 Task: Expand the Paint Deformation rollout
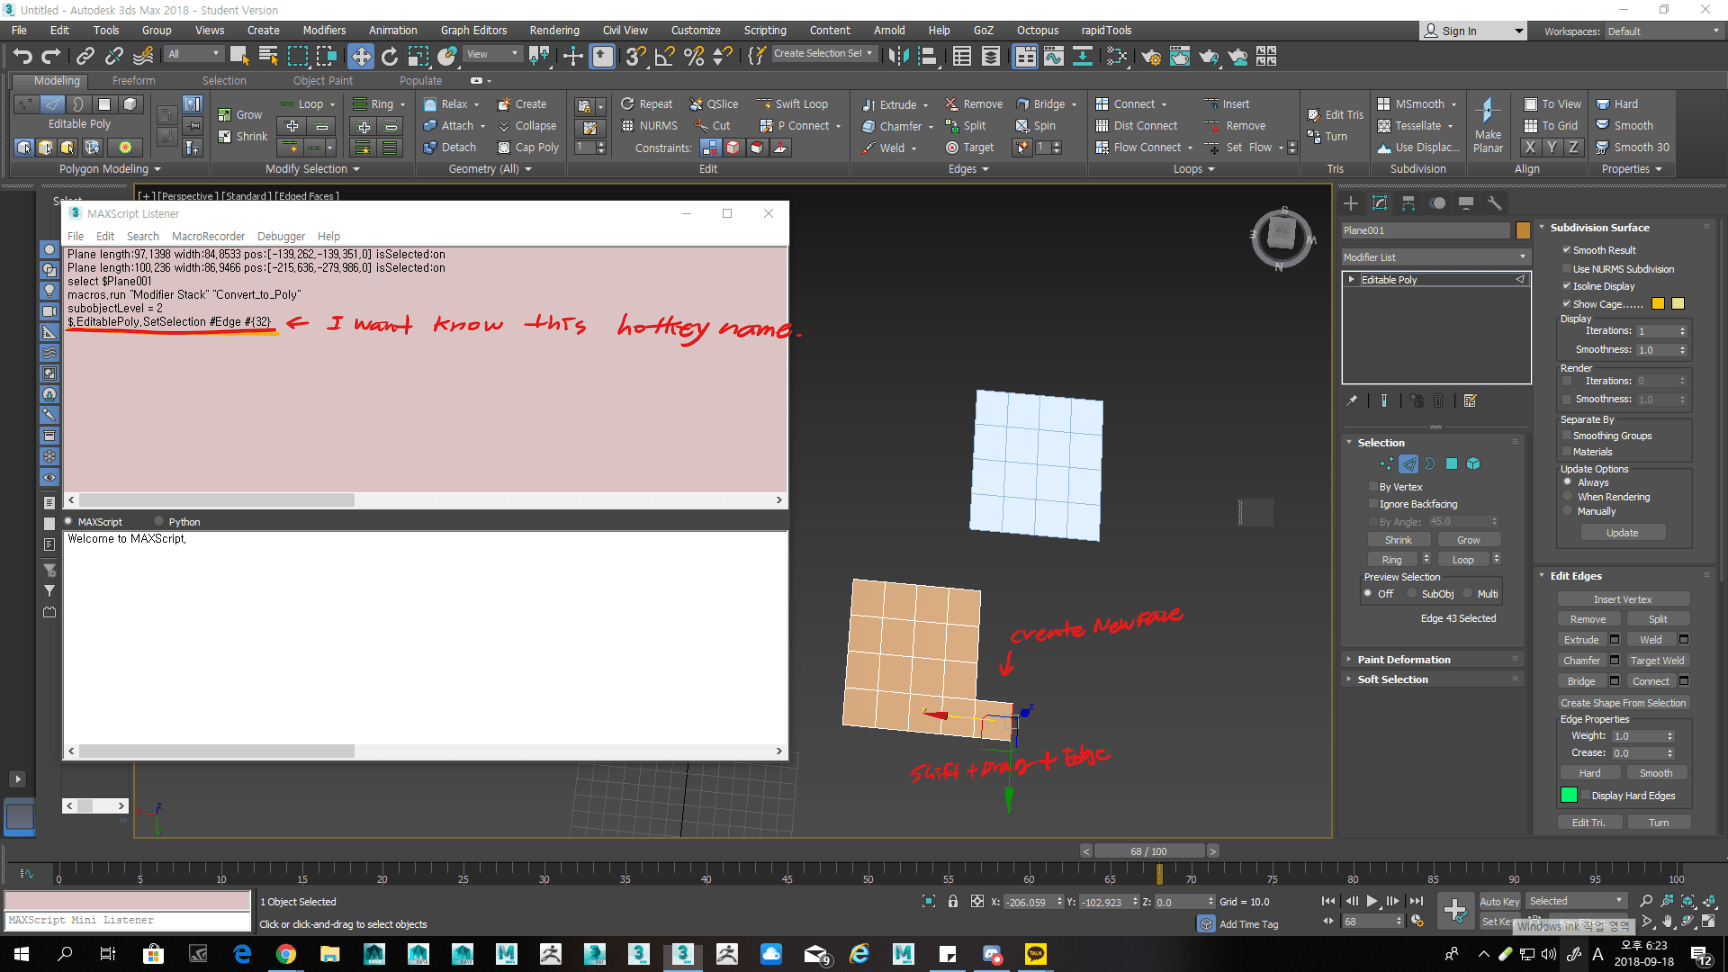[x=1403, y=660]
